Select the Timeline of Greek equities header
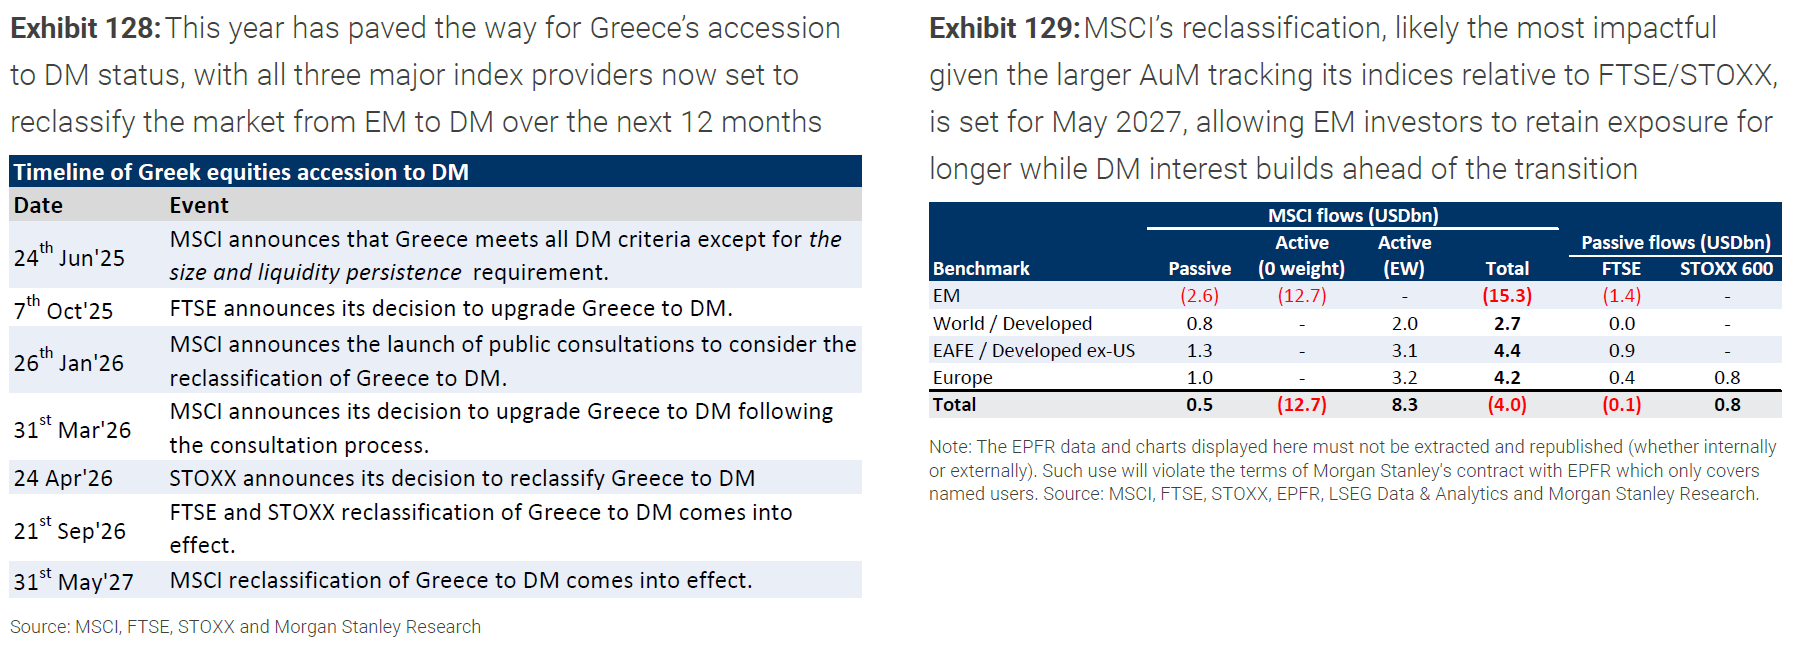 [x=435, y=172]
